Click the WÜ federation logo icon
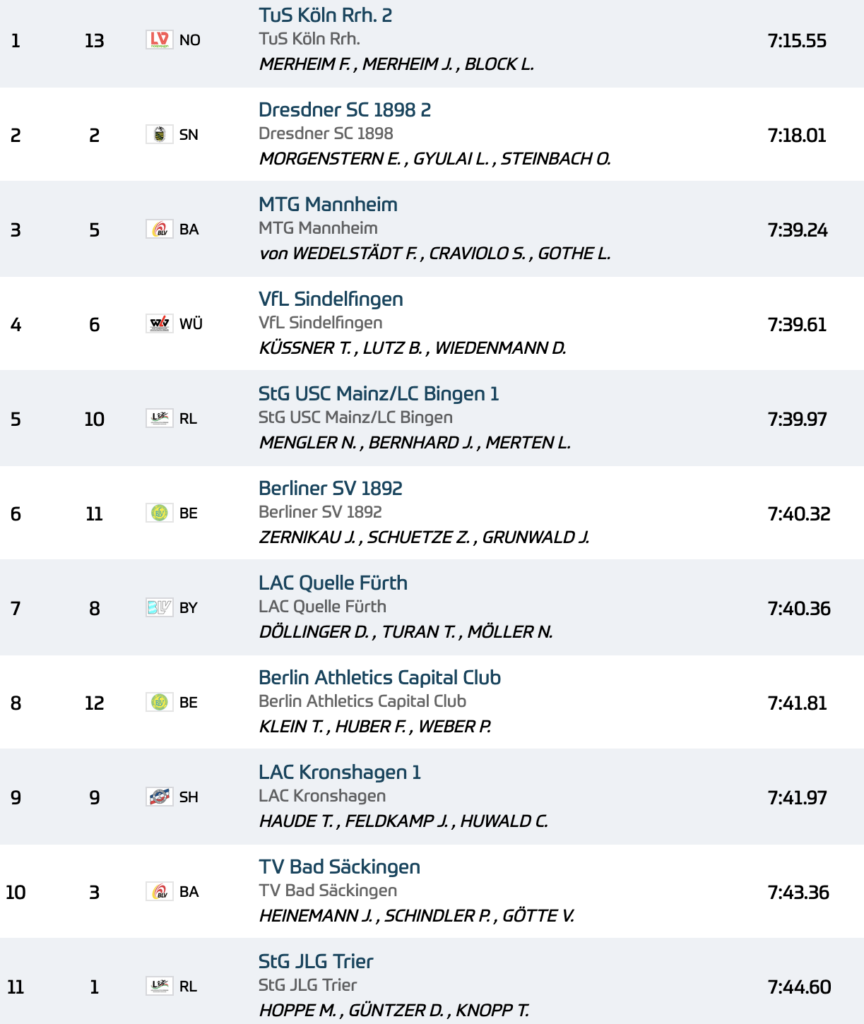864x1024 pixels. click(159, 323)
